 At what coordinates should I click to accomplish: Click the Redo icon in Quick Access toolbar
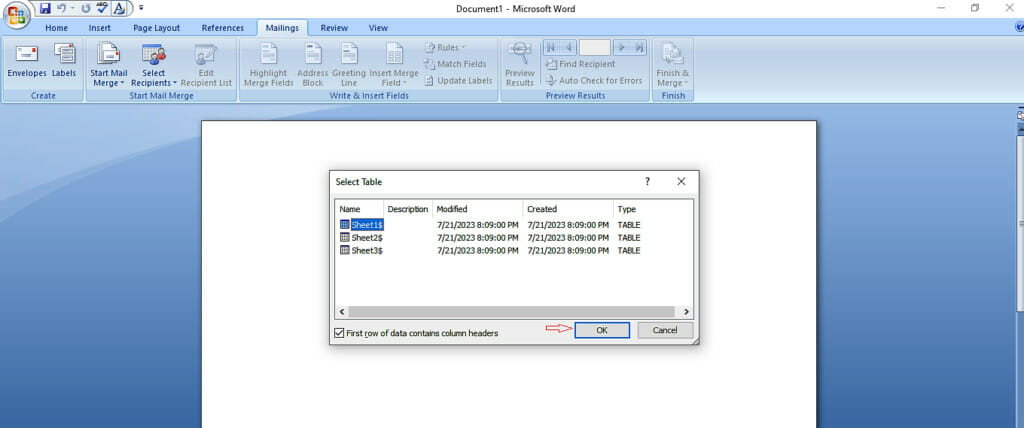pyautogui.click(x=86, y=8)
